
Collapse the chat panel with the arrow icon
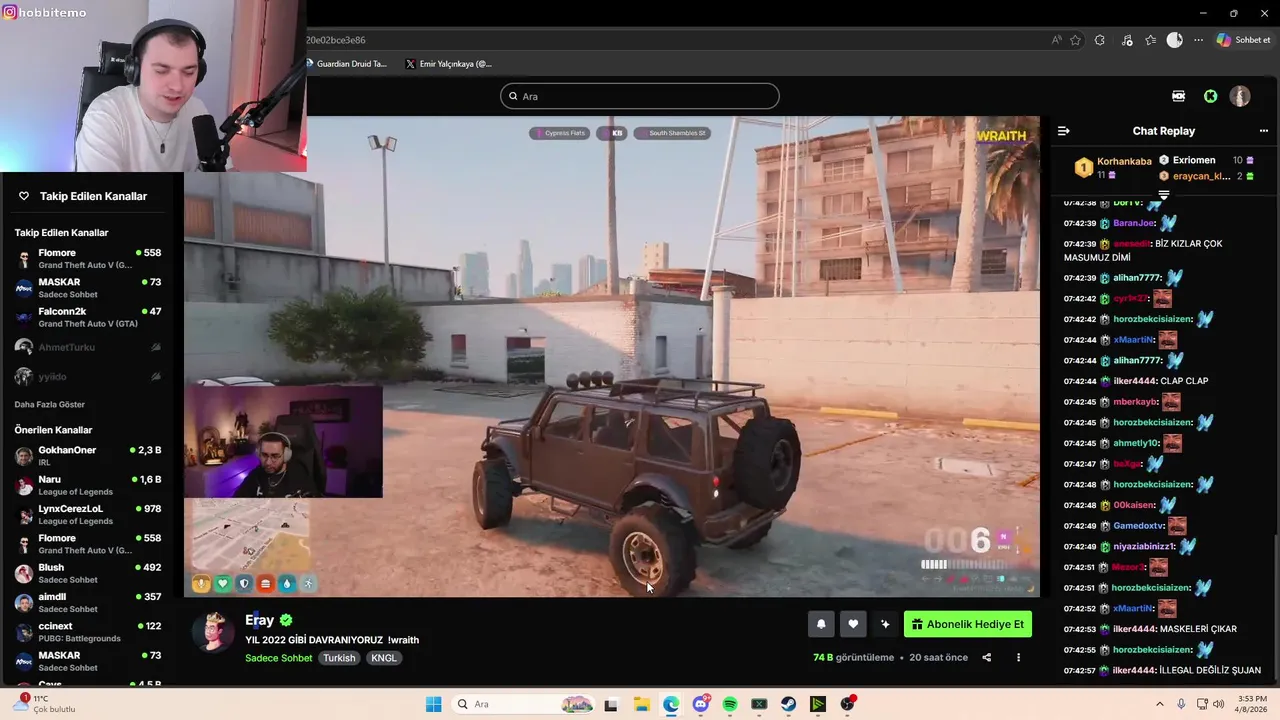pos(1064,131)
